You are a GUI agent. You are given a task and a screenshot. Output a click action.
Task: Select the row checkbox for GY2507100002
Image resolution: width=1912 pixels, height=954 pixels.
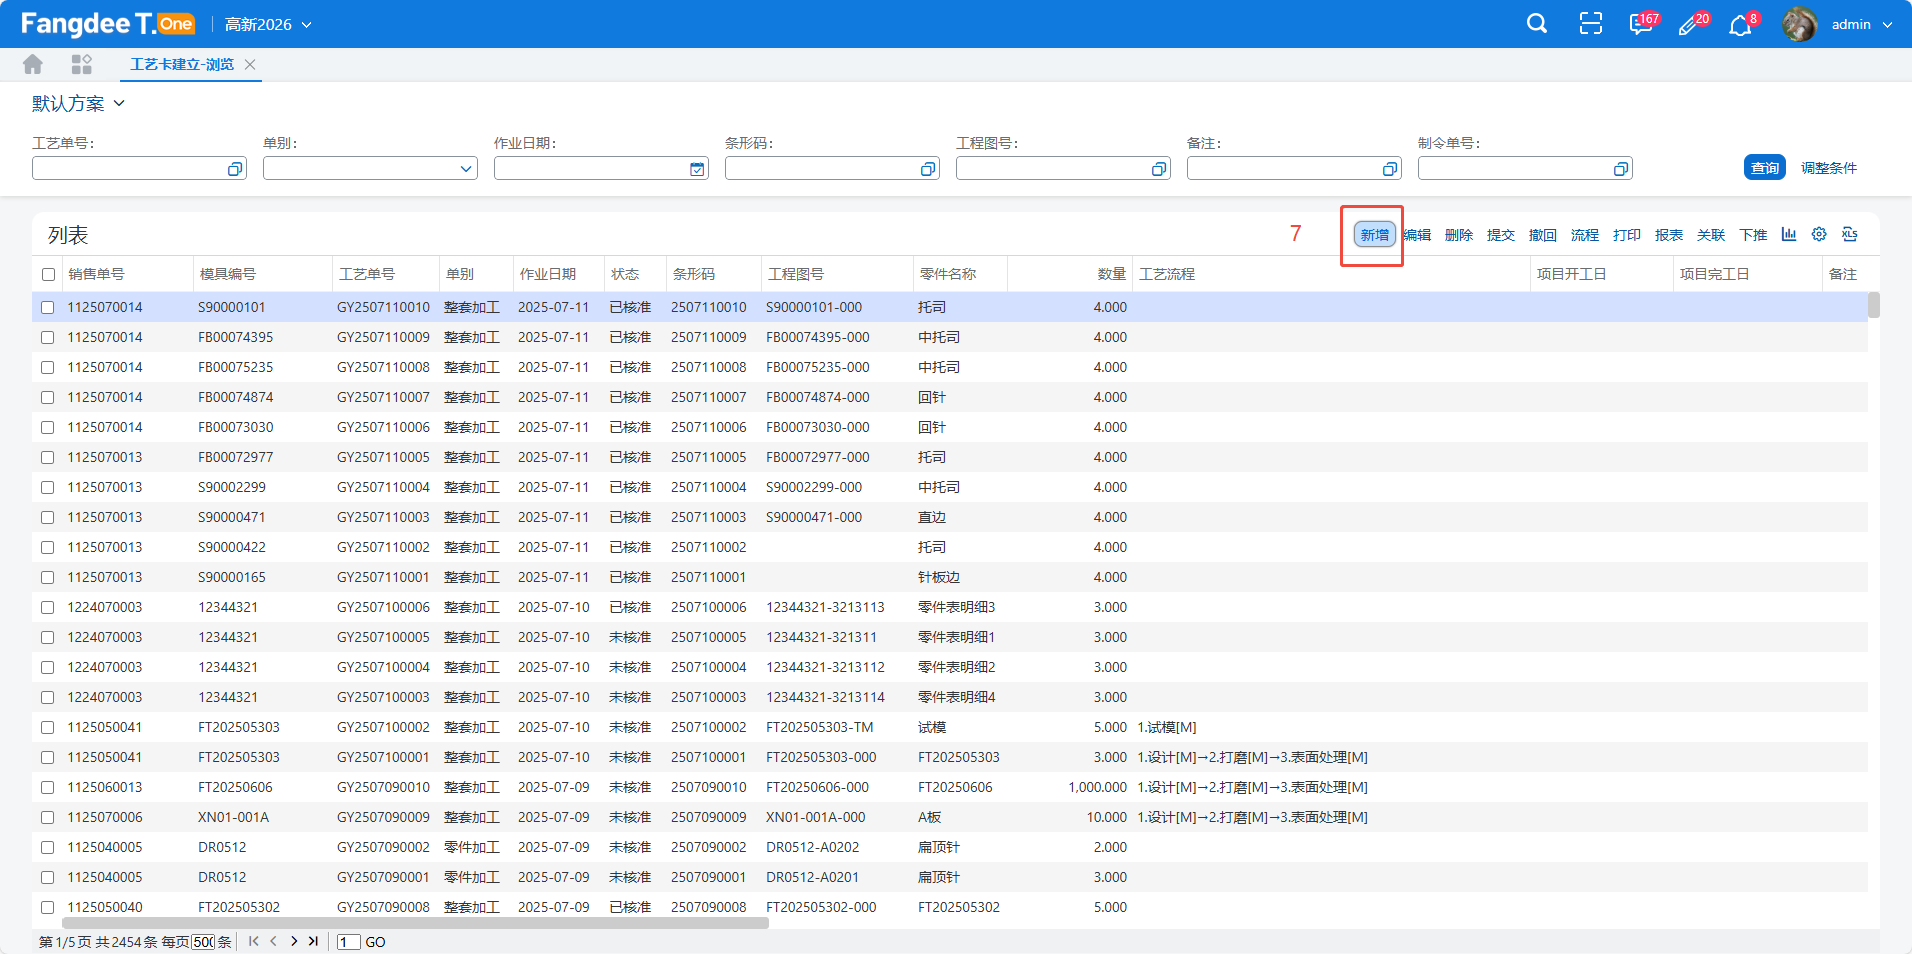[48, 727]
